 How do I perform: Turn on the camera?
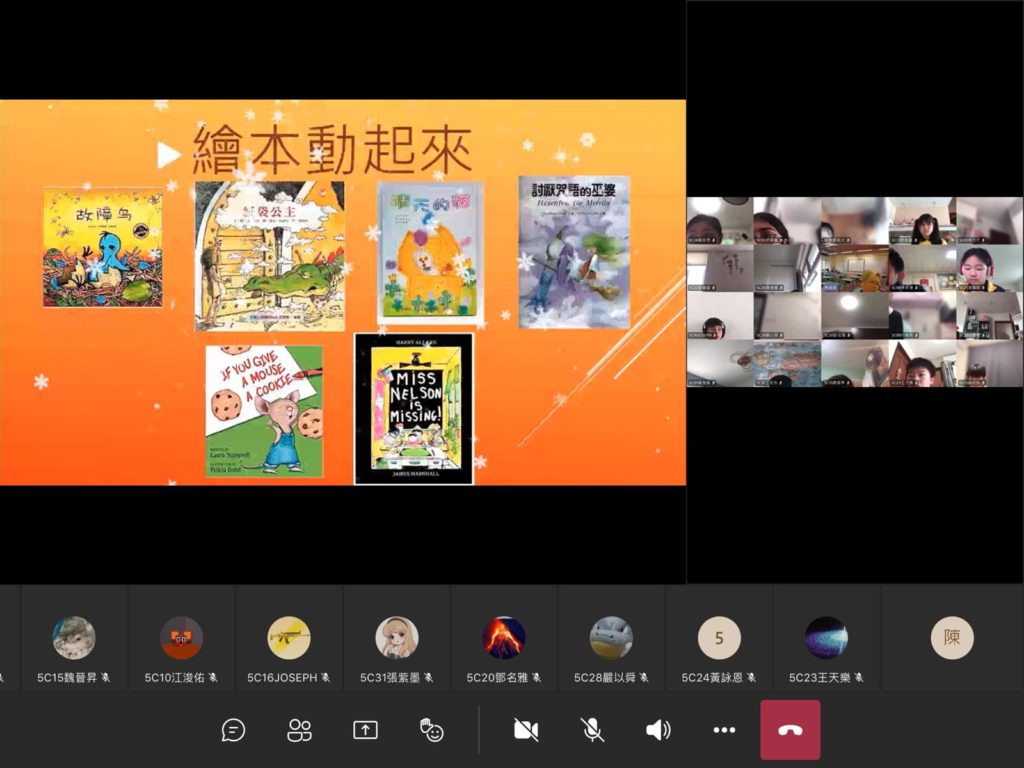[x=526, y=730]
